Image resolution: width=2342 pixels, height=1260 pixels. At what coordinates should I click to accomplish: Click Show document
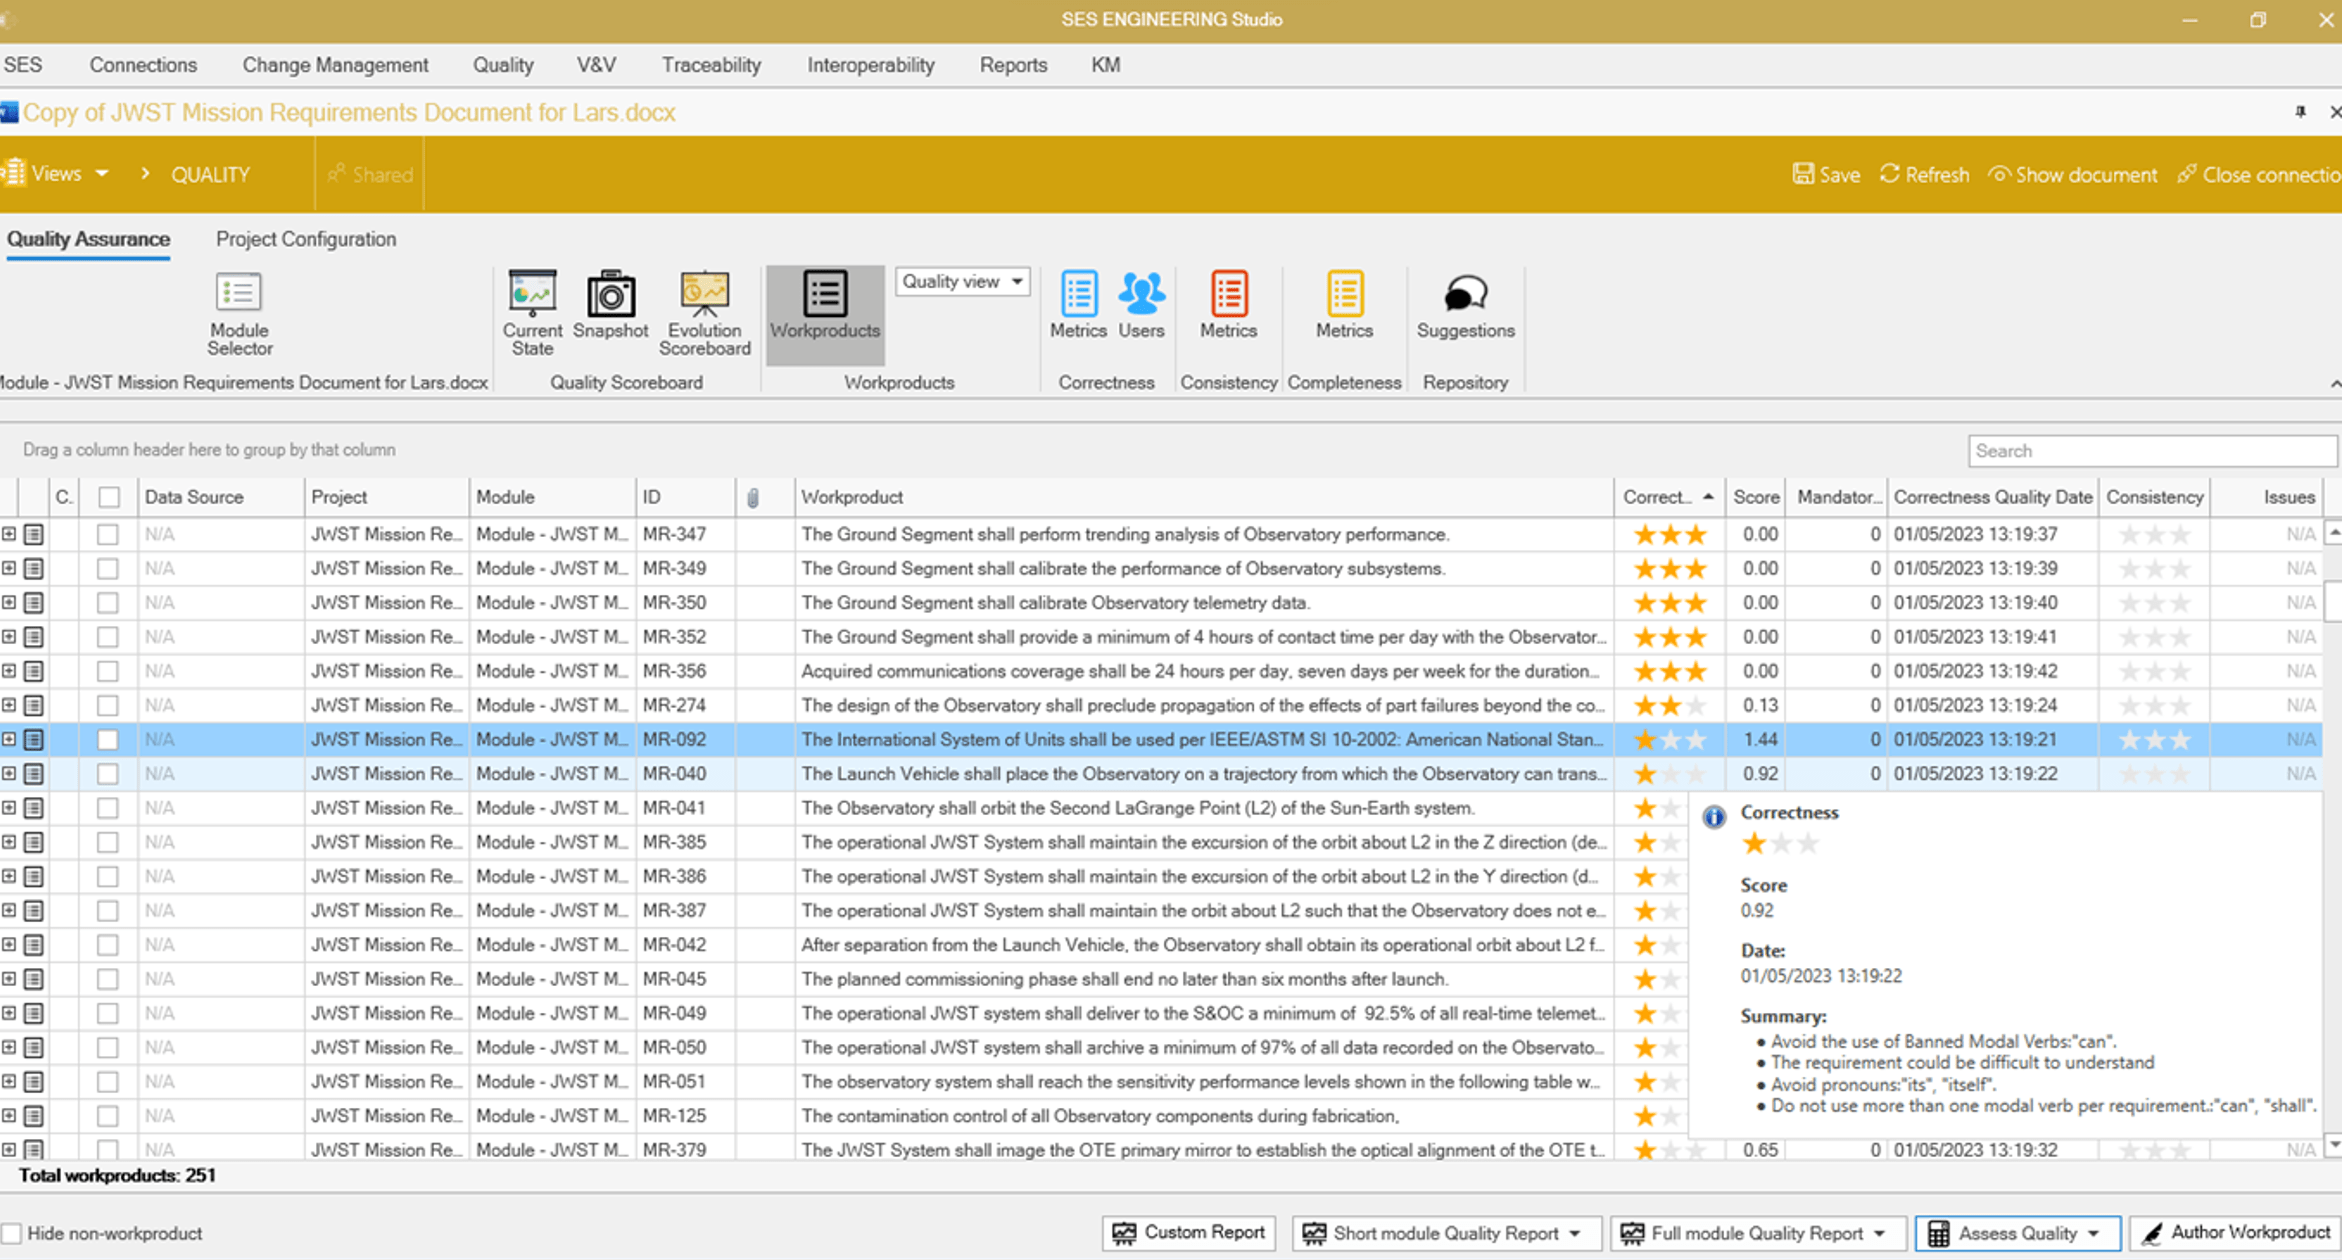pyautogui.click(x=2072, y=174)
